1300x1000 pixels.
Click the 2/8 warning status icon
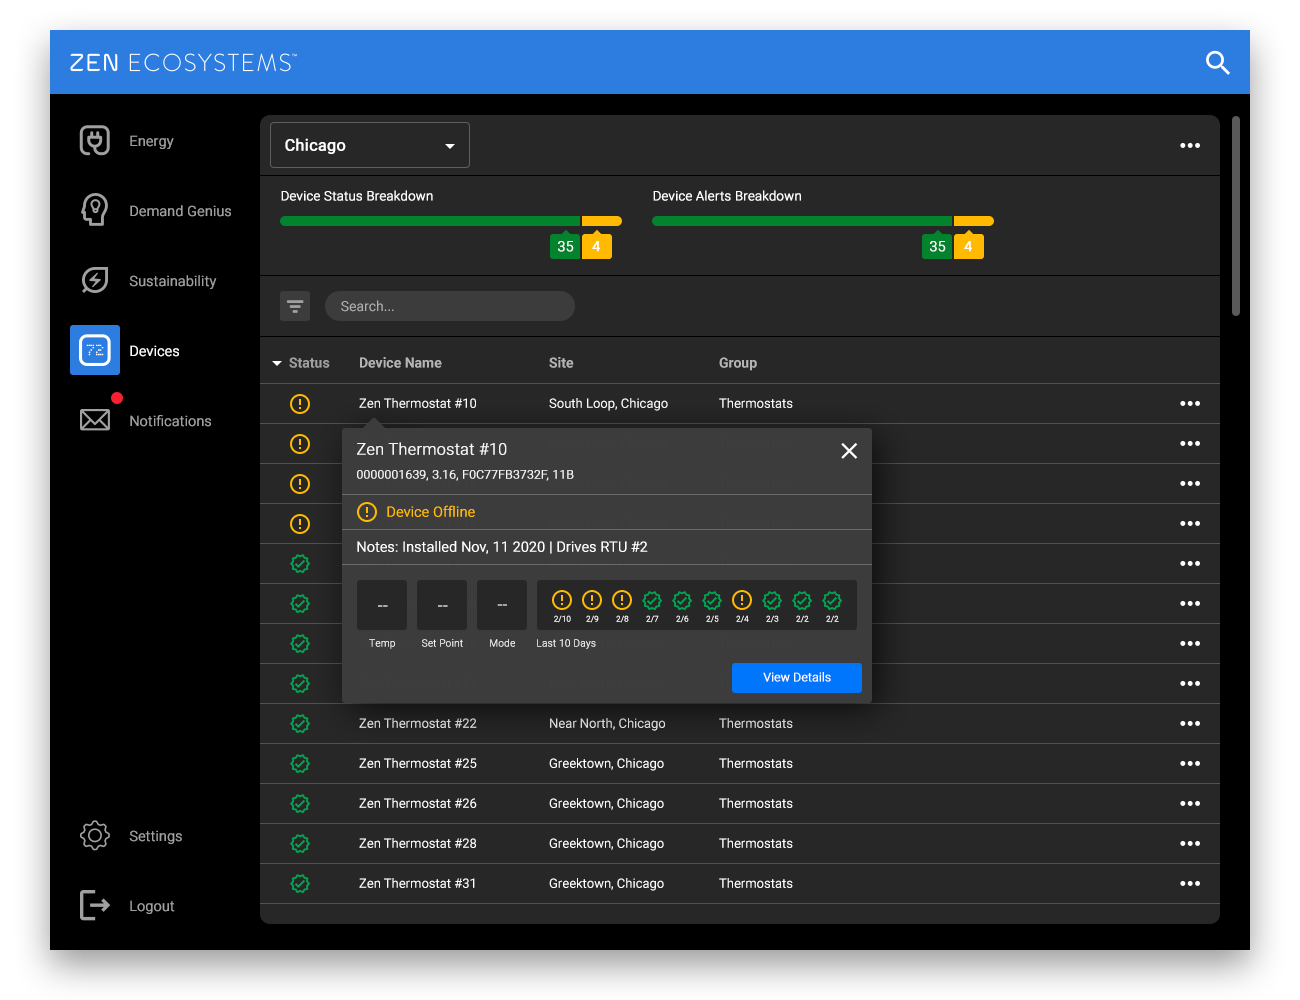tap(622, 600)
